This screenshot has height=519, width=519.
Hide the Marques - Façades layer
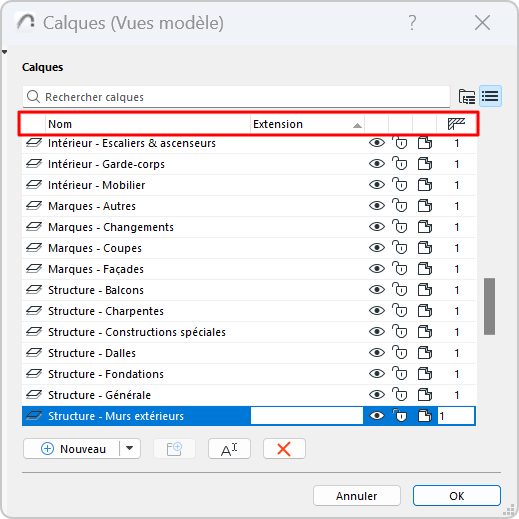[377, 269]
